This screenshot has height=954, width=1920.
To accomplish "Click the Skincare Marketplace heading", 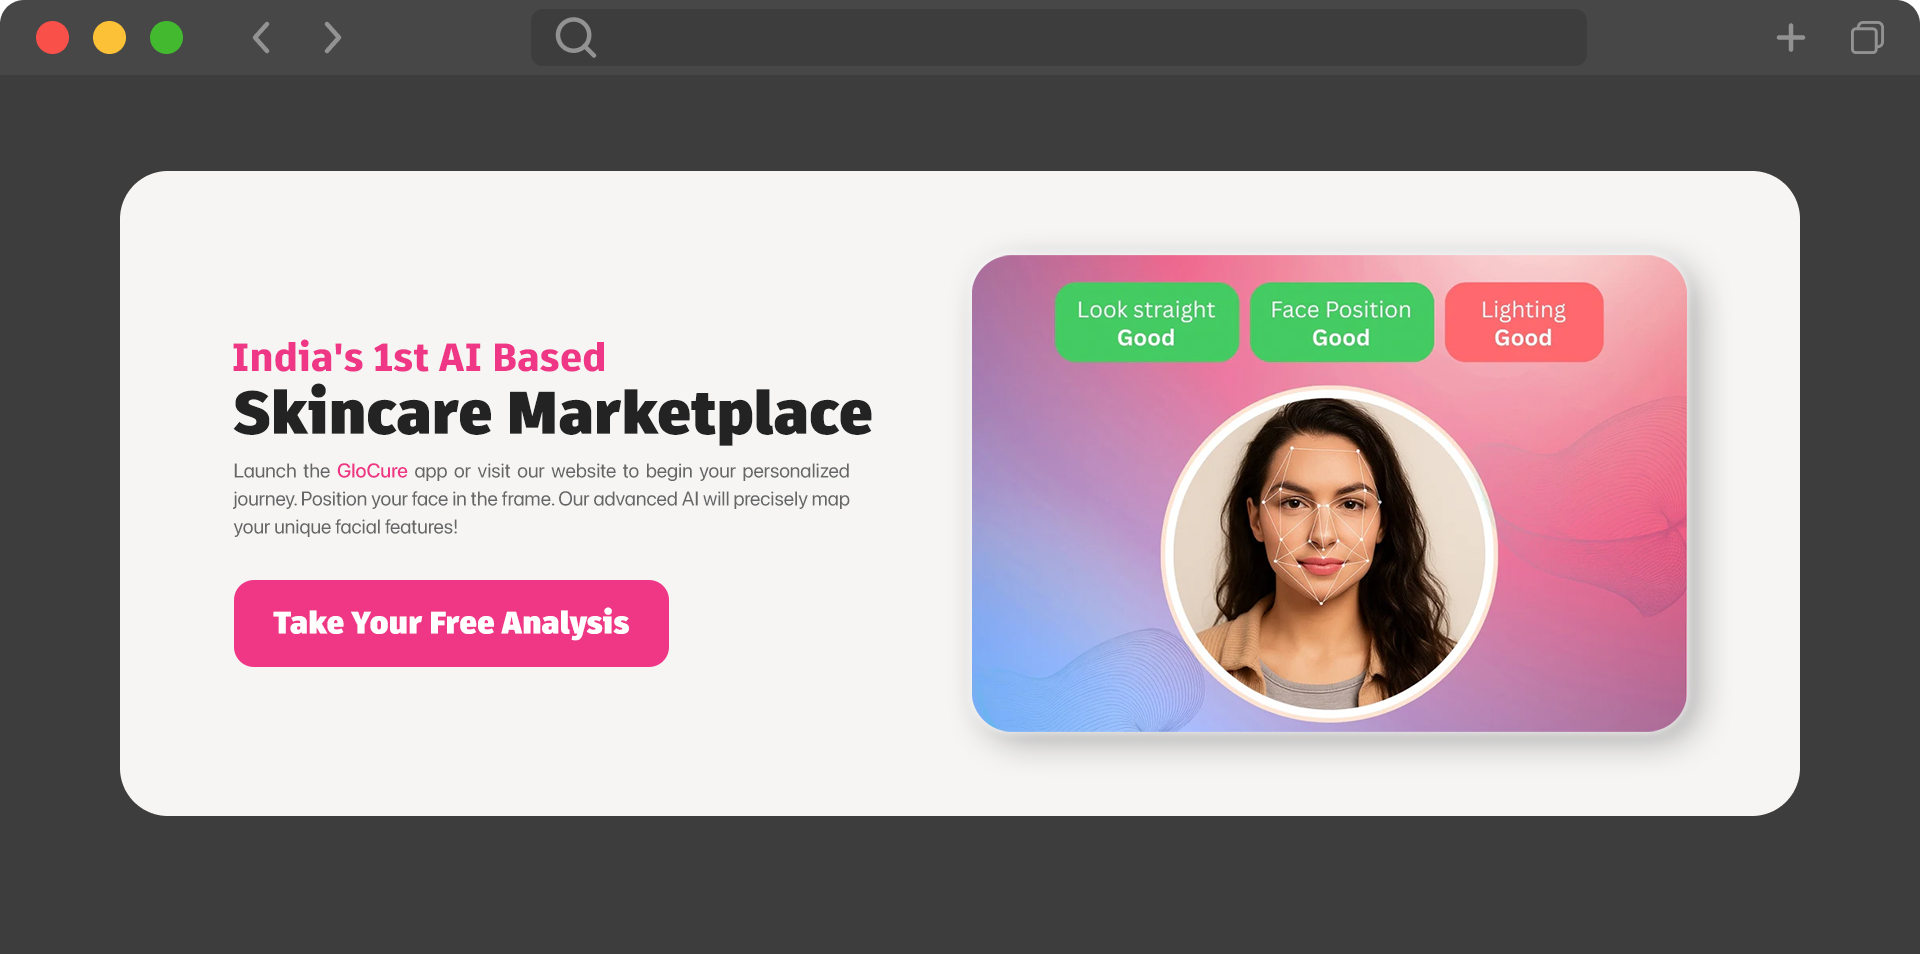I will (x=553, y=413).
